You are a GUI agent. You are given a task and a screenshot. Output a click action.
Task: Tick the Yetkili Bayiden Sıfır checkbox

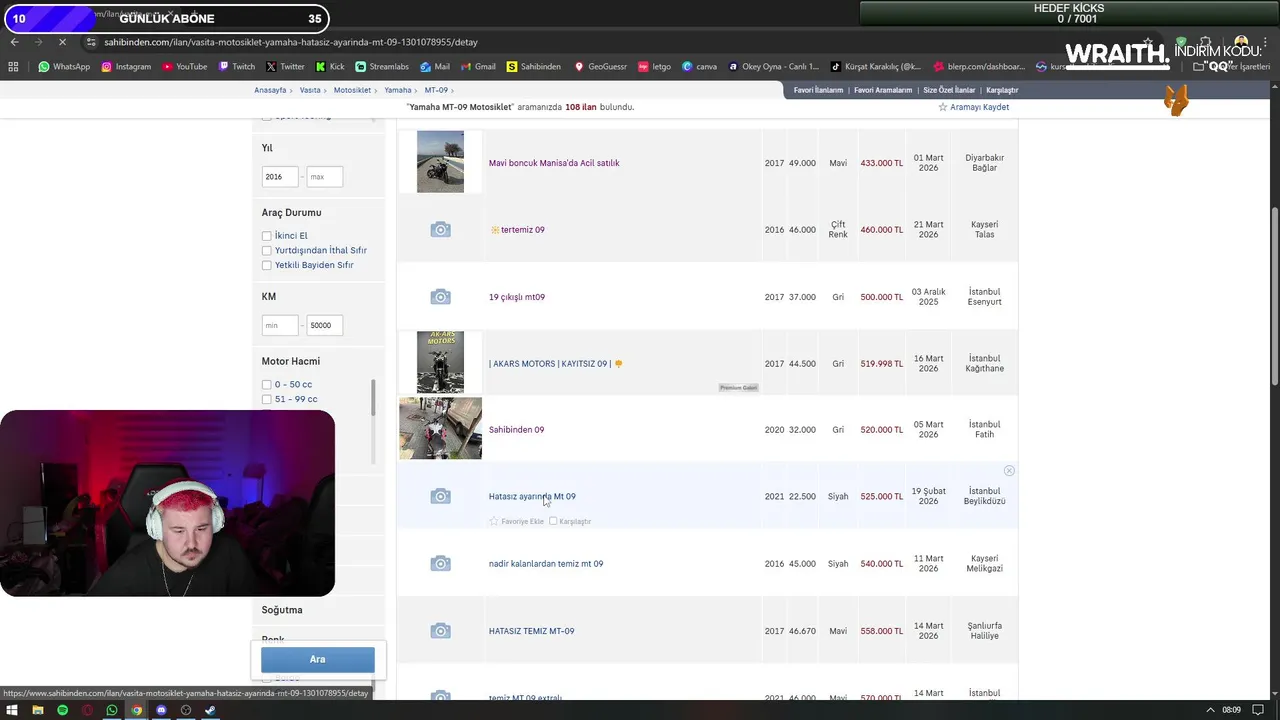coord(267,265)
